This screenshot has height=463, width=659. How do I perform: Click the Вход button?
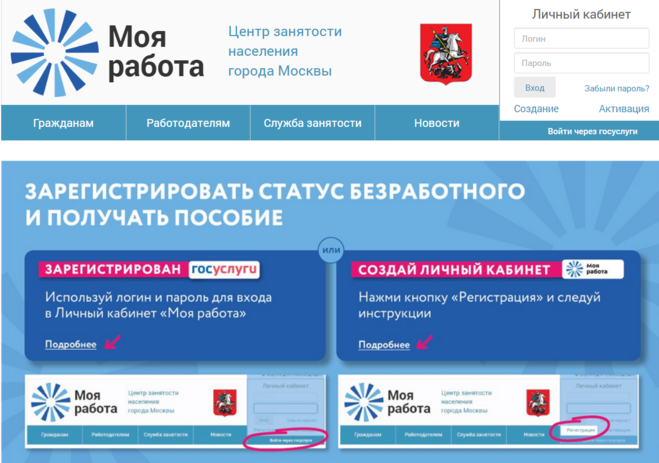point(535,88)
